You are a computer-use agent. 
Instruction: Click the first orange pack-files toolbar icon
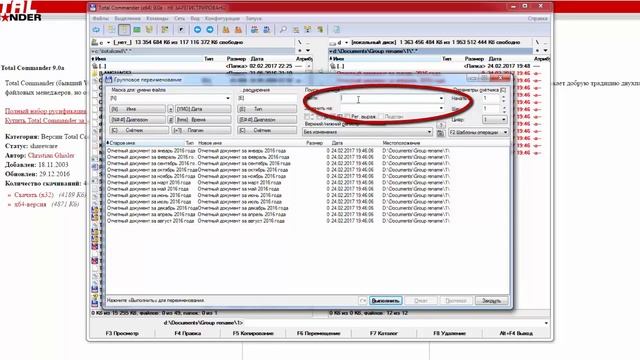pyautogui.click(x=226, y=30)
